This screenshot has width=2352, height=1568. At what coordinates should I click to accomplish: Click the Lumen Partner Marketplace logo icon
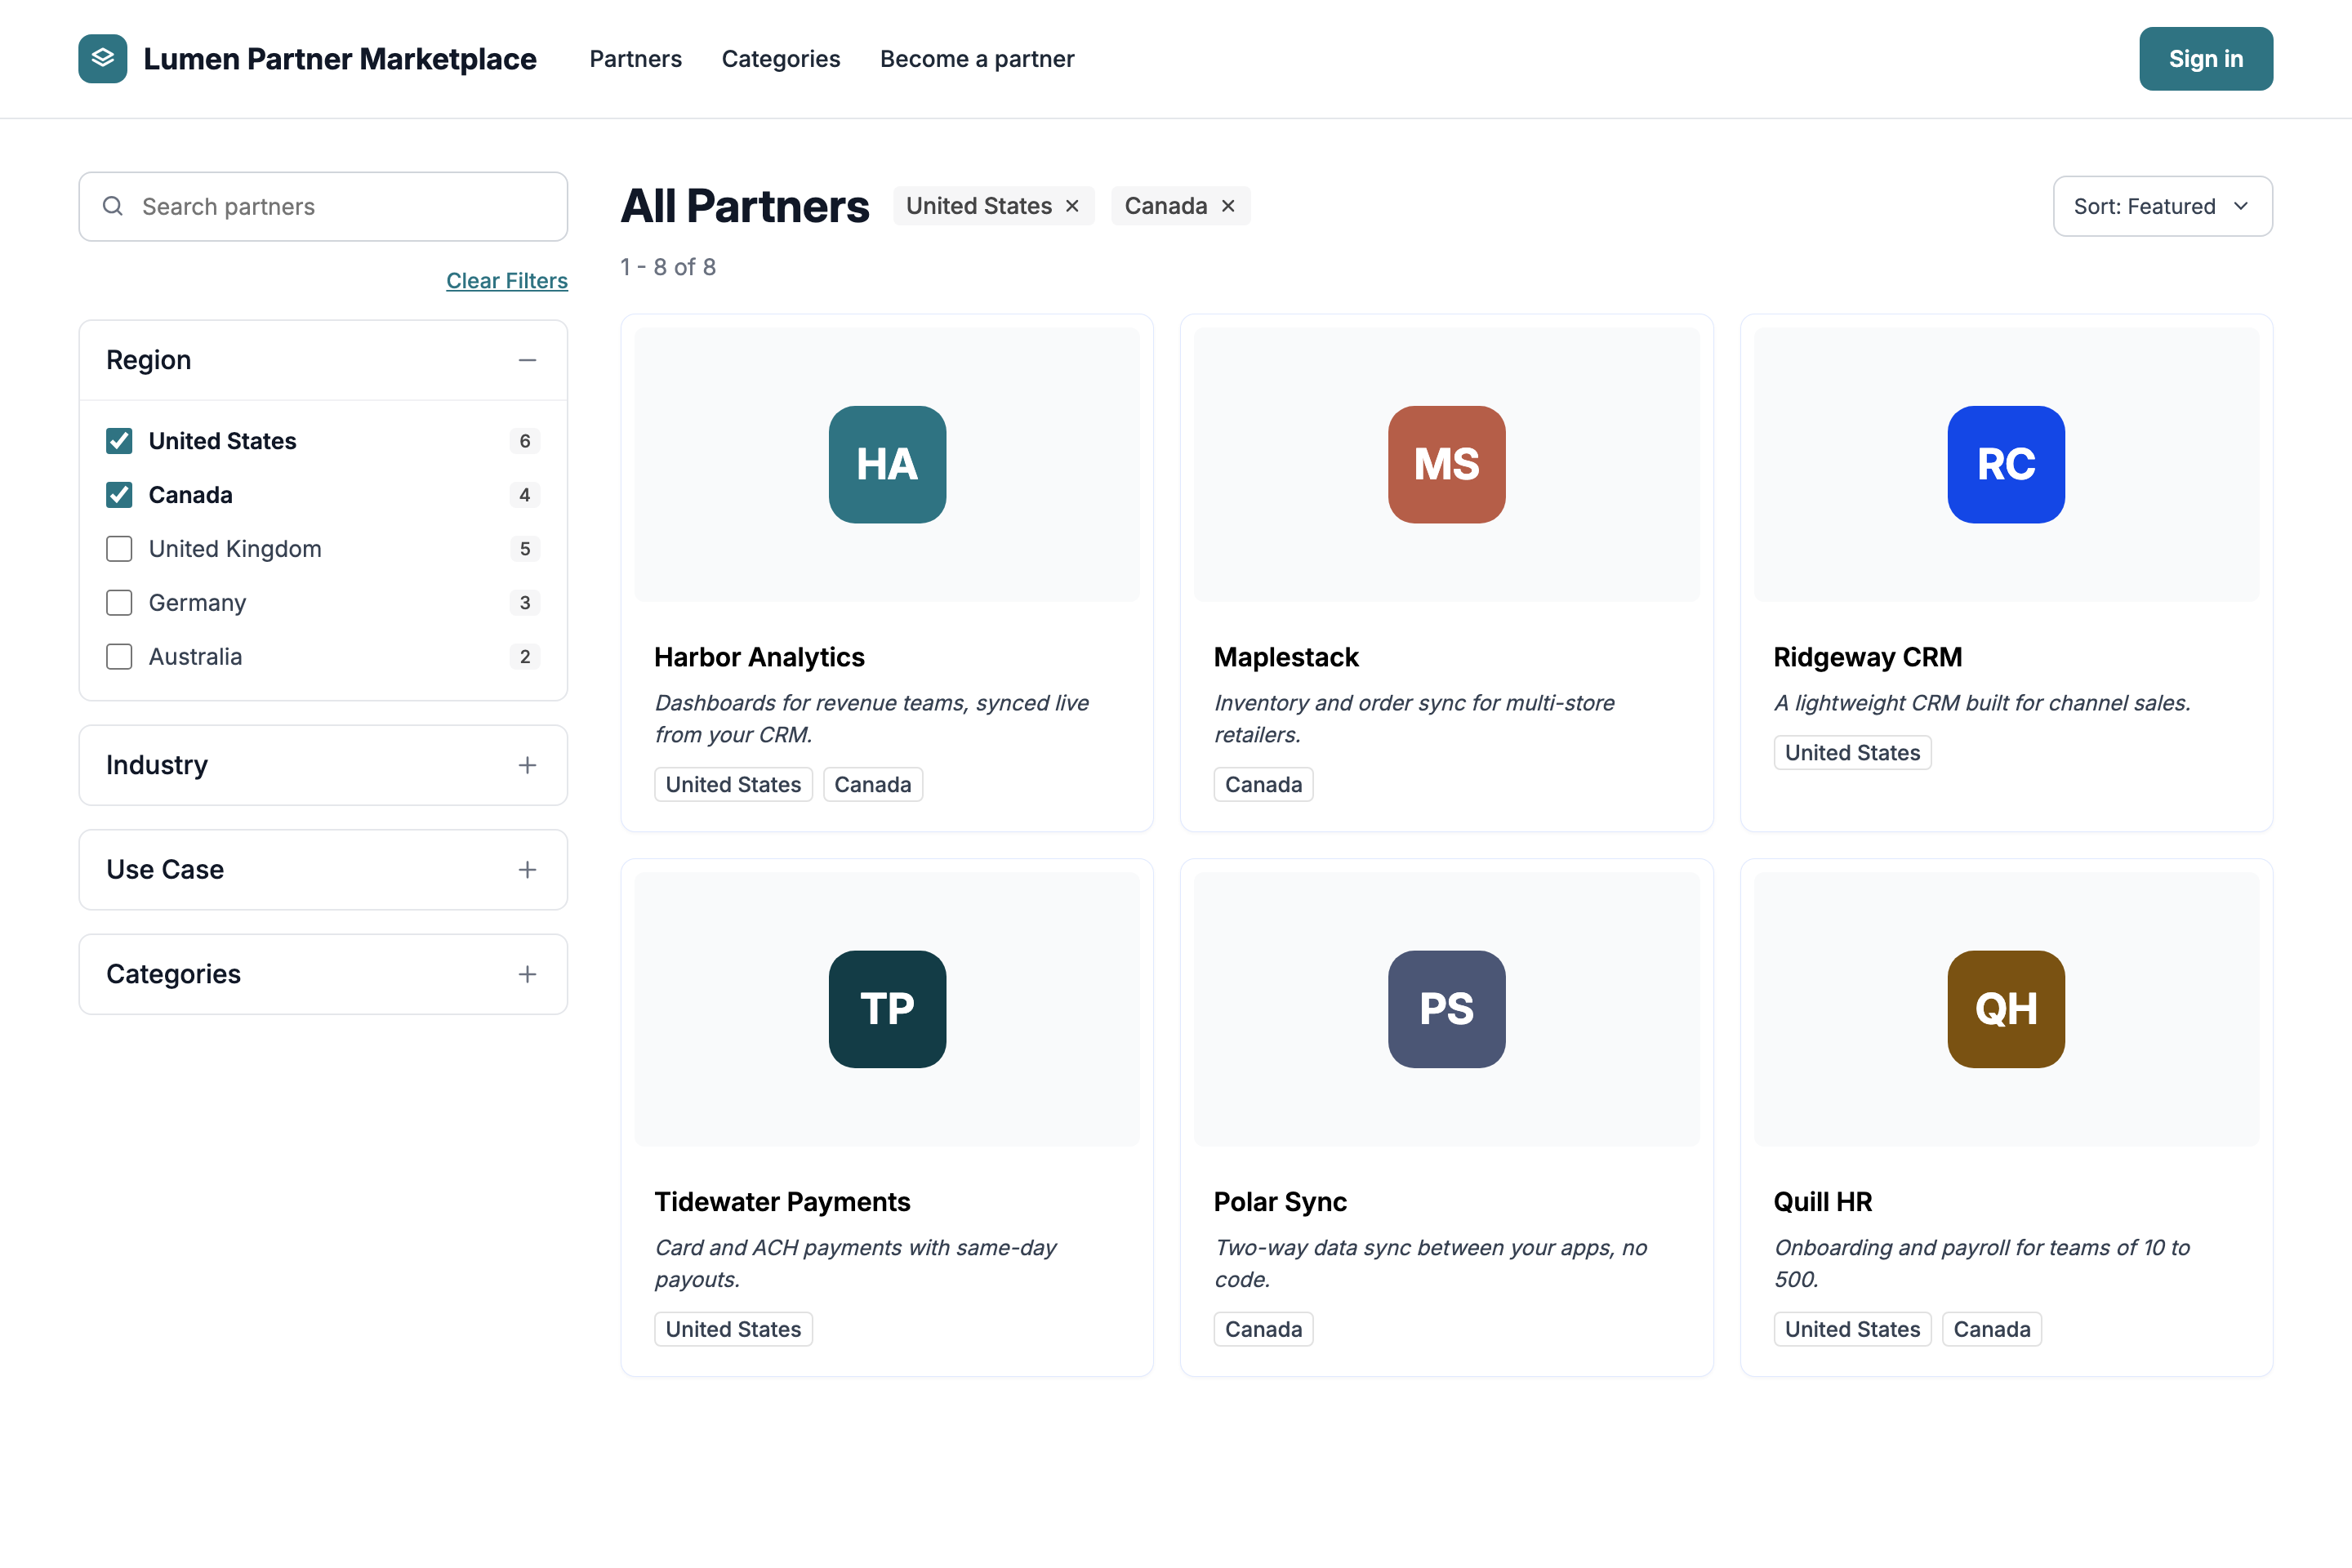pyautogui.click(x=103, y=58)
